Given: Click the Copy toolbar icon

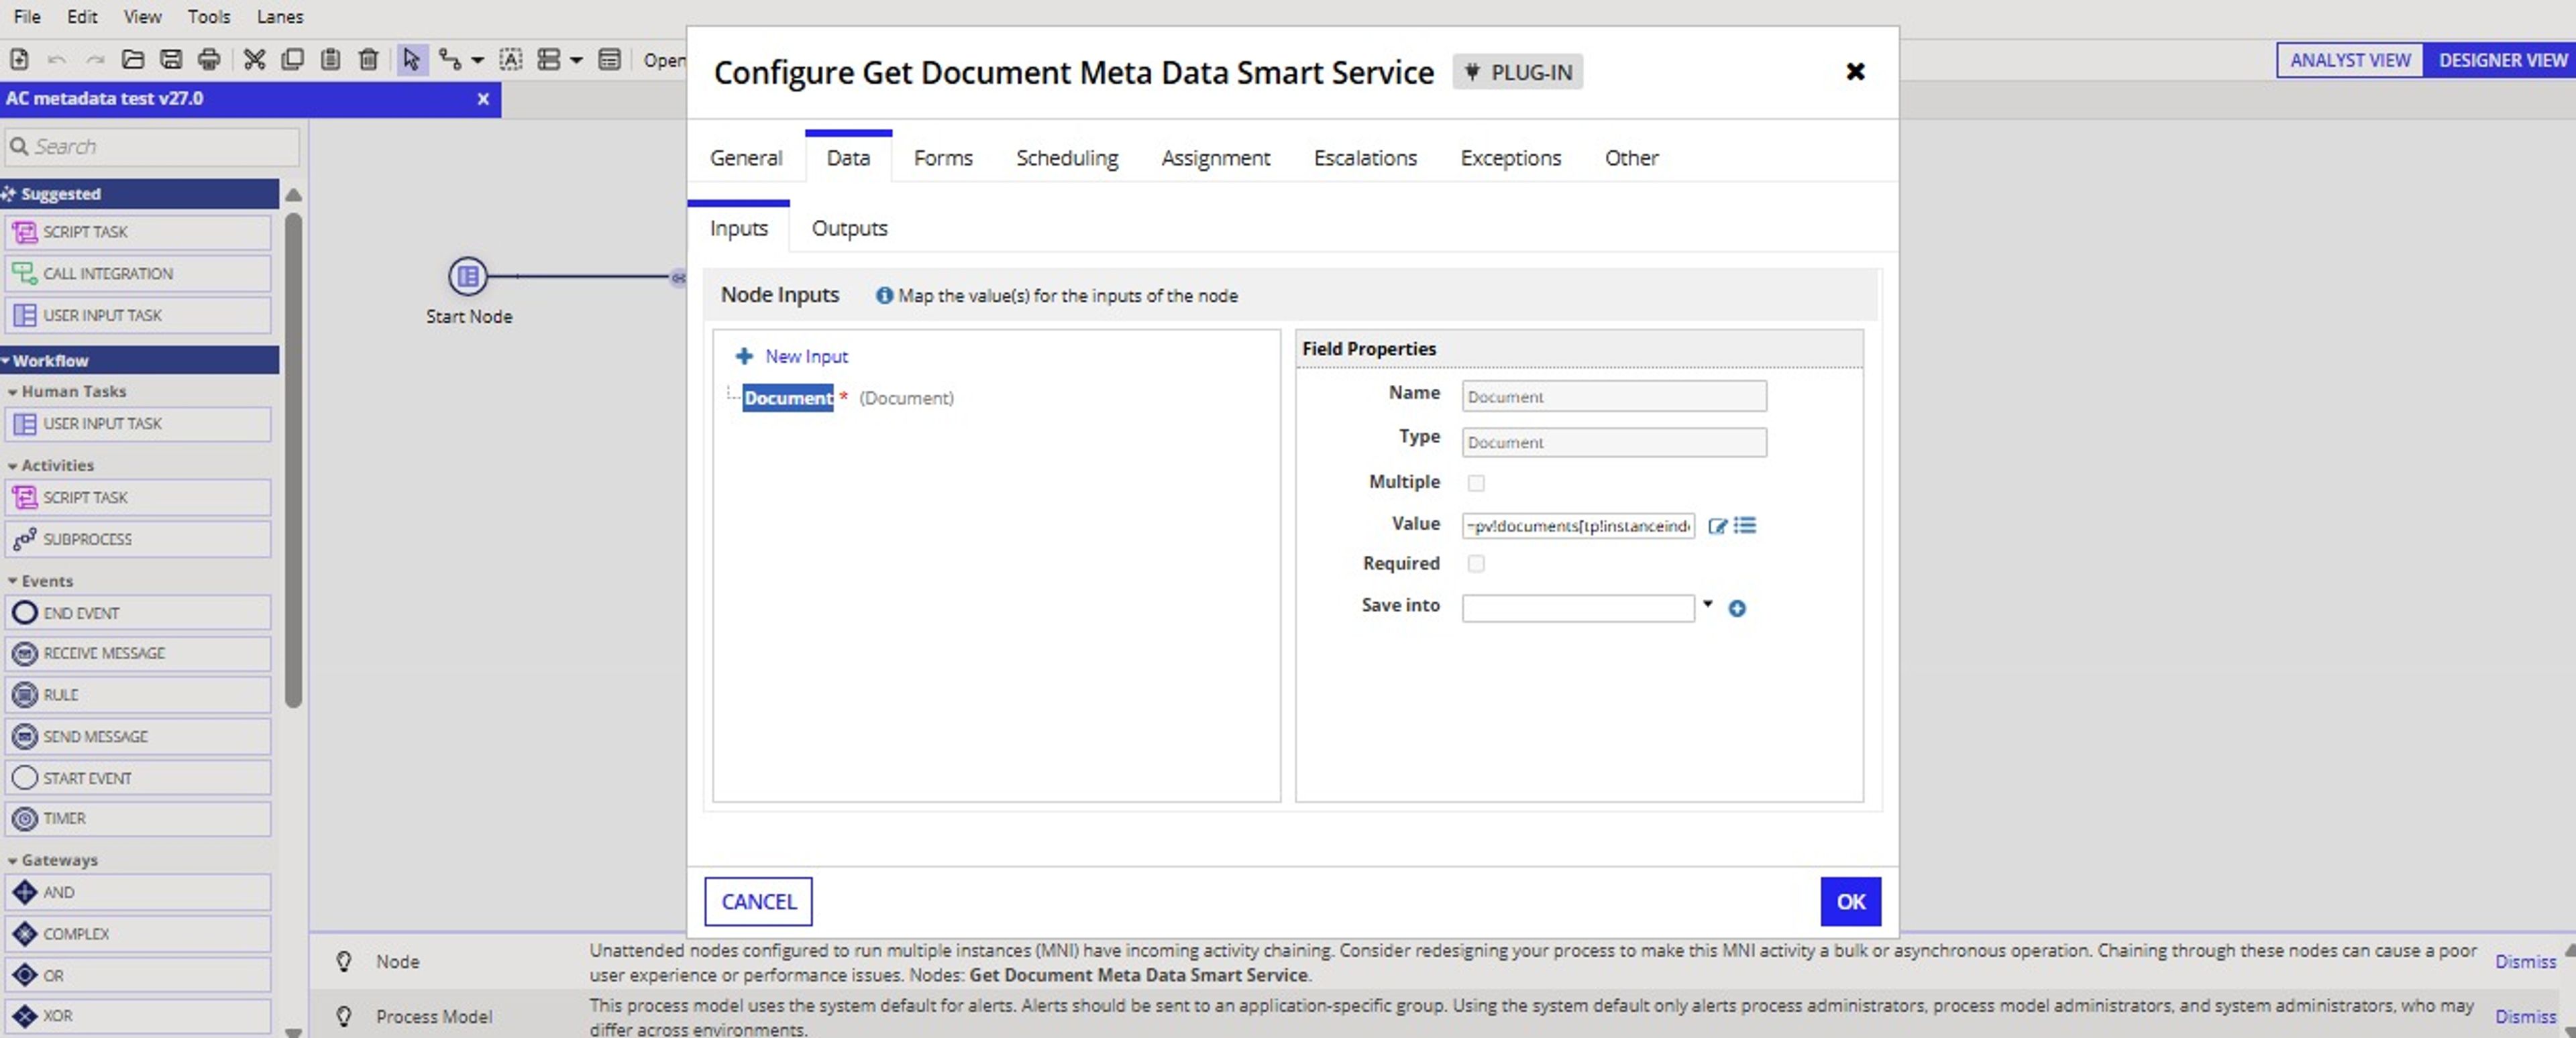Looking at the screenshot, I should pyautogui.click(x=293, y=60).
